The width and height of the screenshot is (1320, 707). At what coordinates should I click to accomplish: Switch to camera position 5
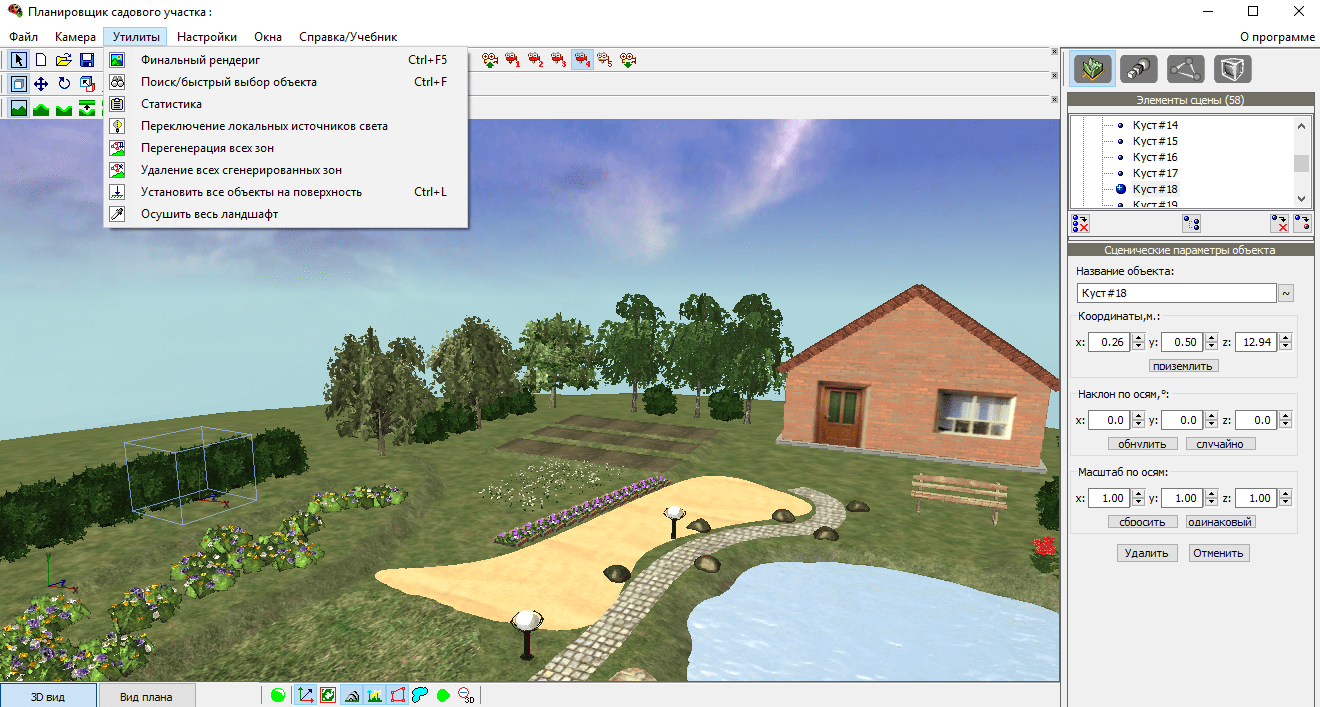coord(605,60)
